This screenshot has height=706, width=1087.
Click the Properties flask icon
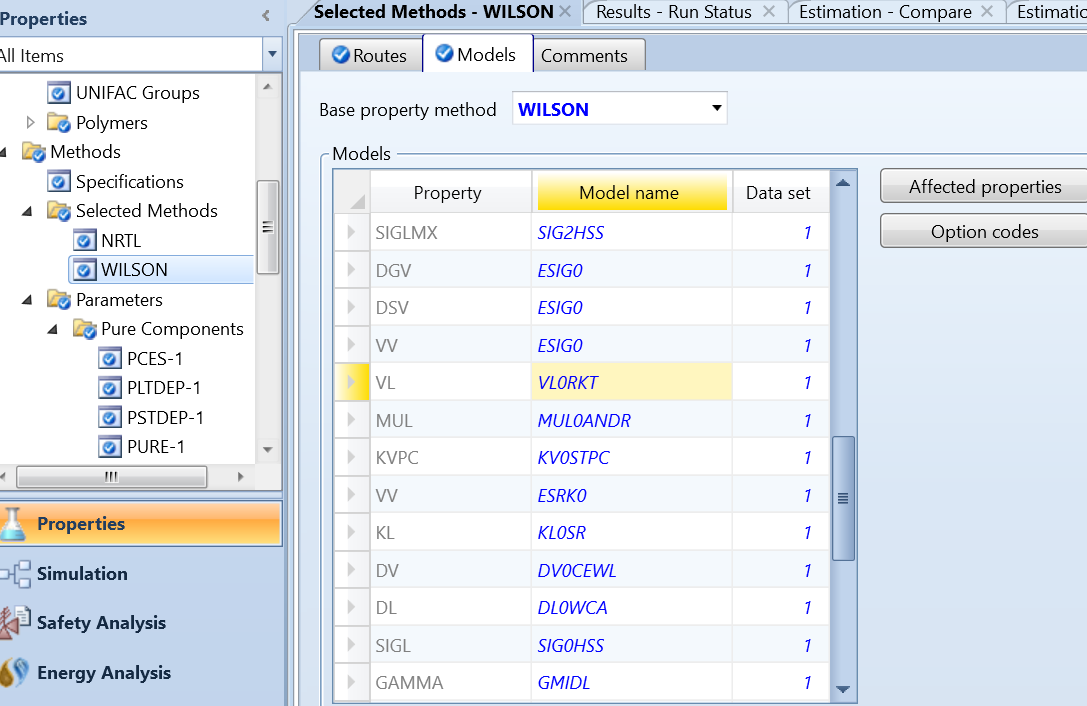click(x=12, y=524)
